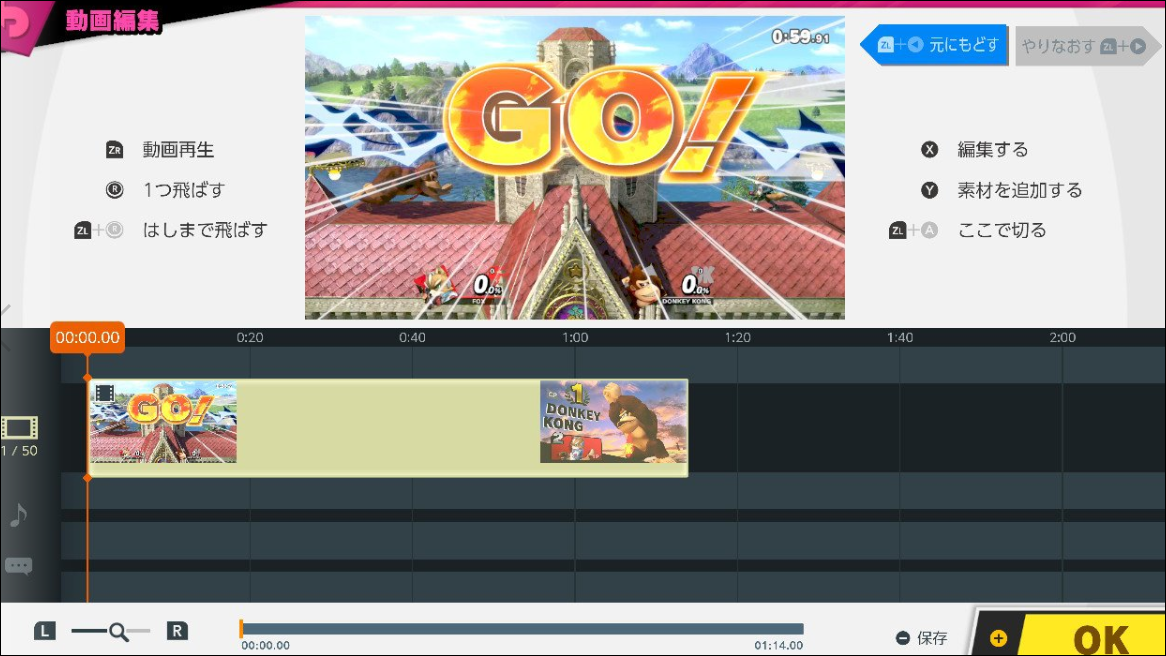Click the 保存 save label
This screenshot has height=656, width=1166.
tap(932, 637)
